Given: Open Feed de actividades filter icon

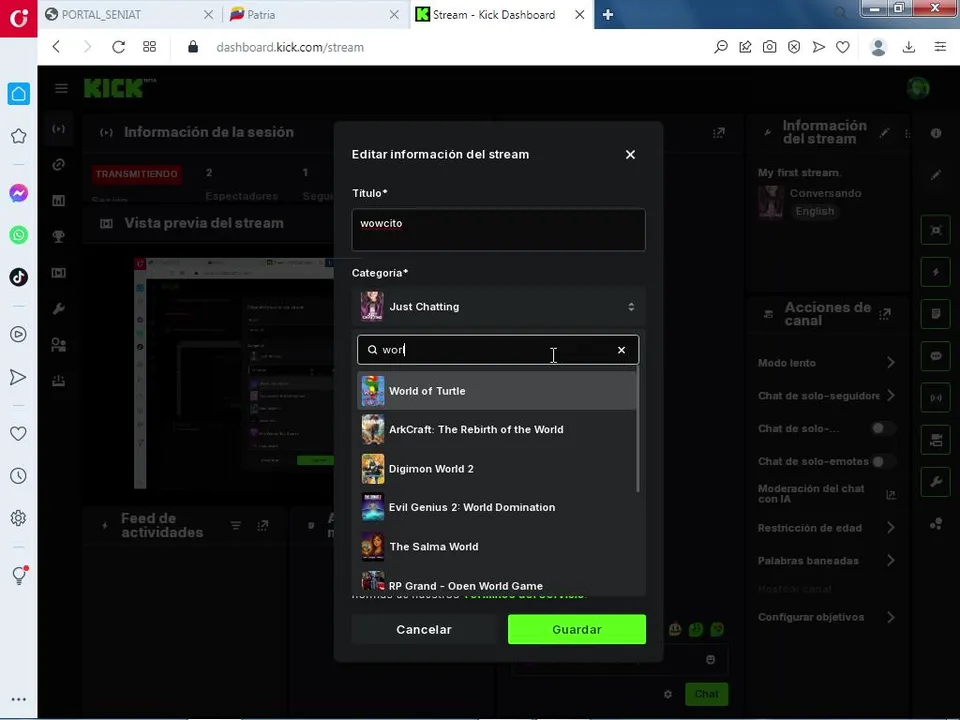Looking at the screenshot, I should [236, 525].
